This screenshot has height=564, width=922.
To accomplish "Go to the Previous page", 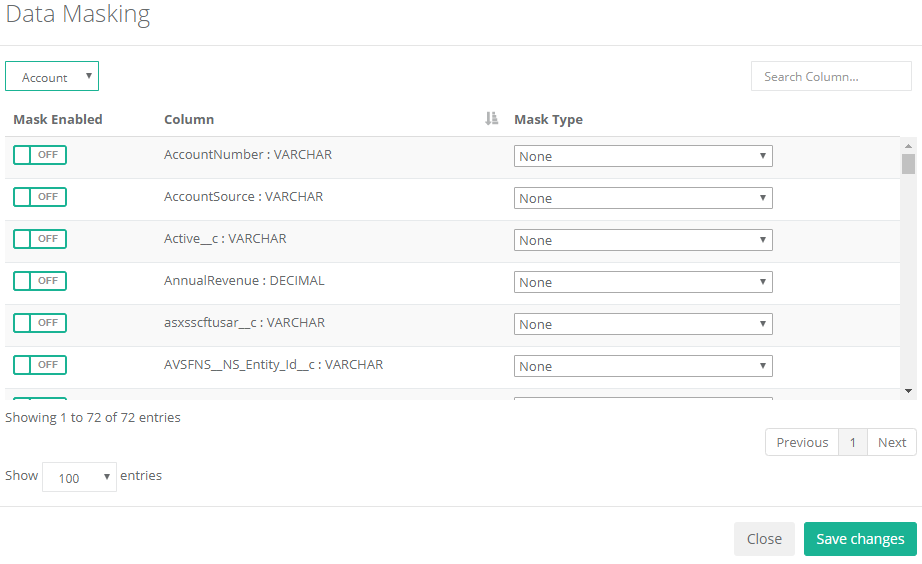I will (x=802, y=443).
